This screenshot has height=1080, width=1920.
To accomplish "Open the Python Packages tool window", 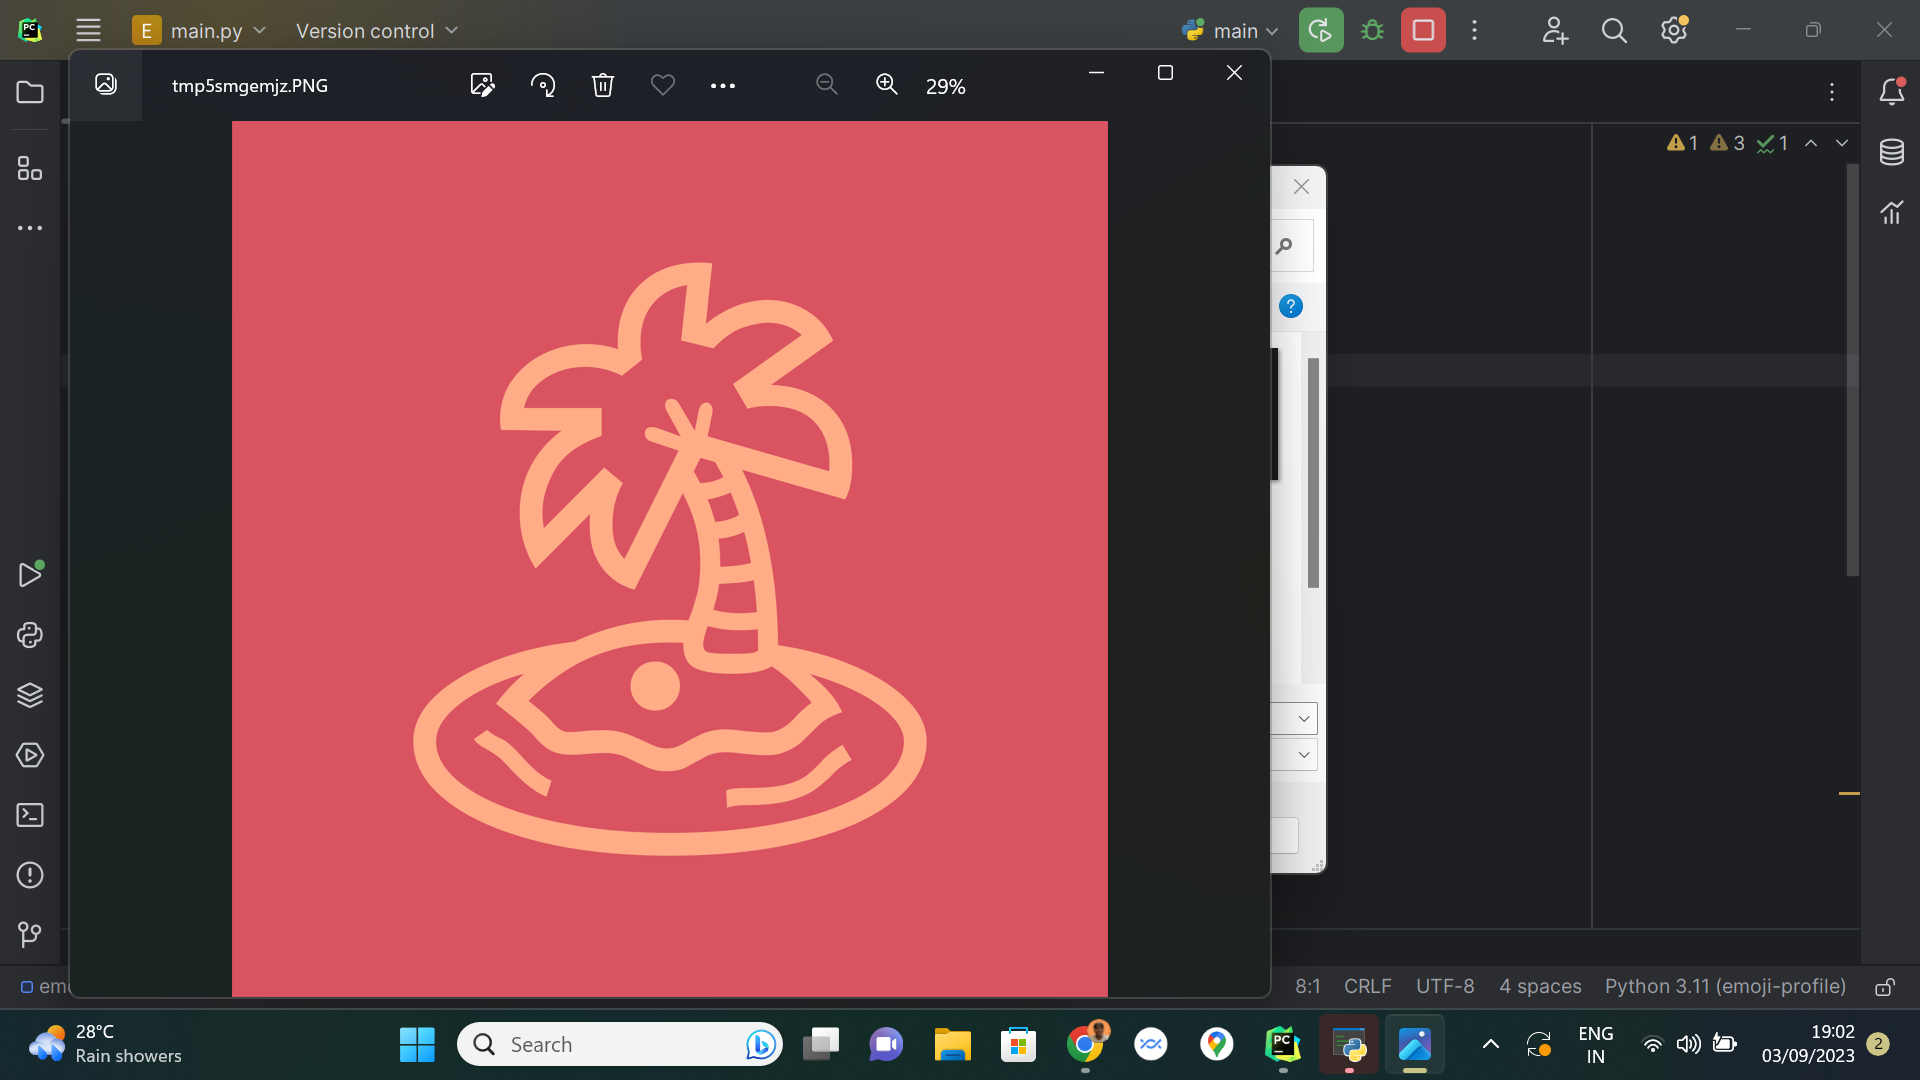I will 30,695.
